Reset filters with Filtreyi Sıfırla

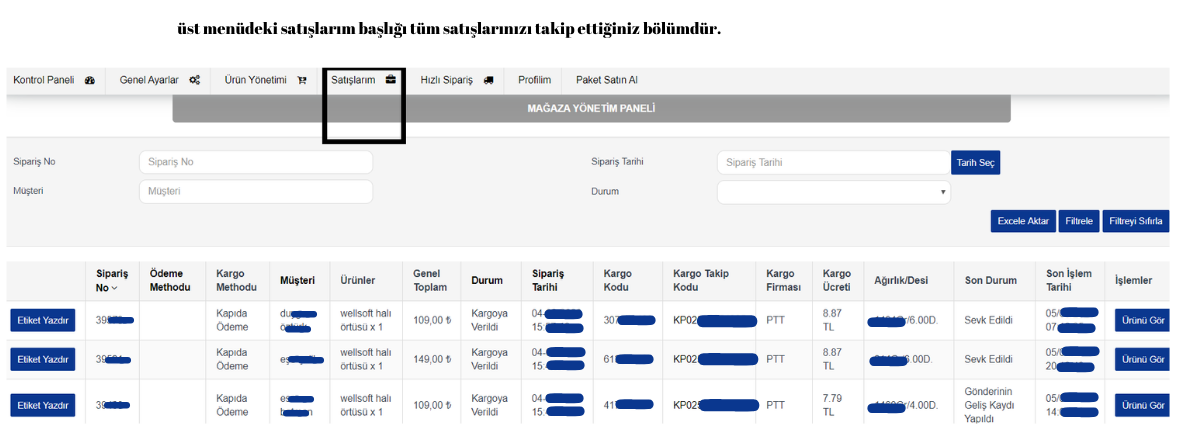pyautogui.click(x=1136, y=221)
